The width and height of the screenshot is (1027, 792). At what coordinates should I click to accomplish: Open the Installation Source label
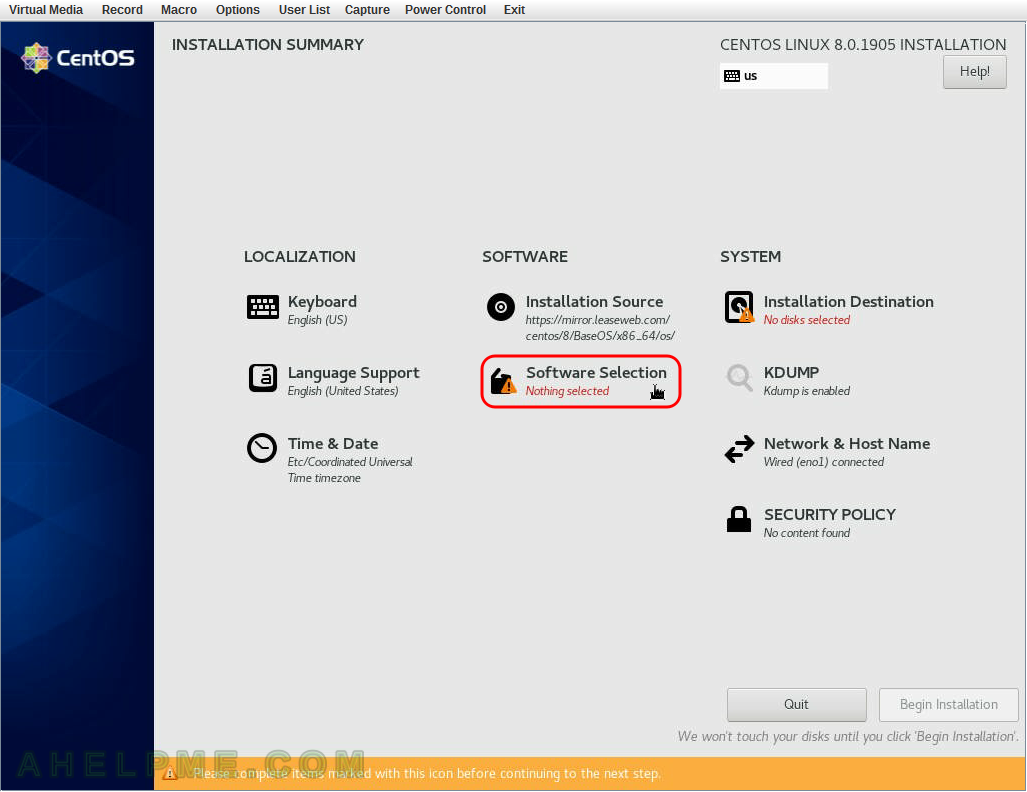point(594,301)
